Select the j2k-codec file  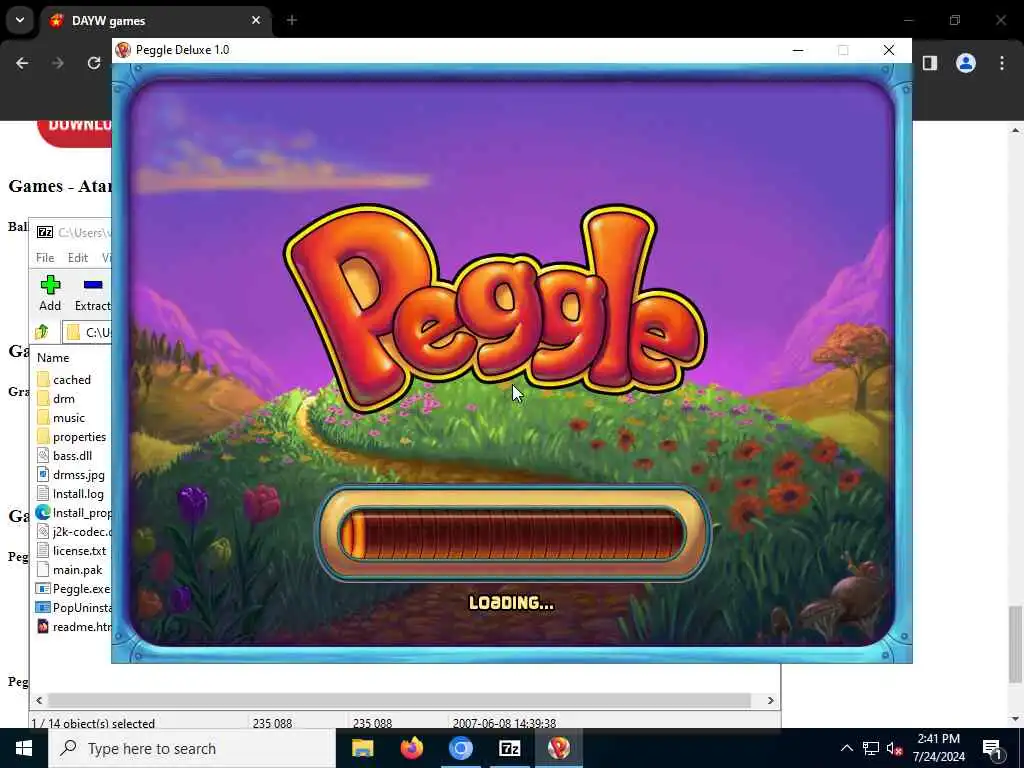(74, 532)
